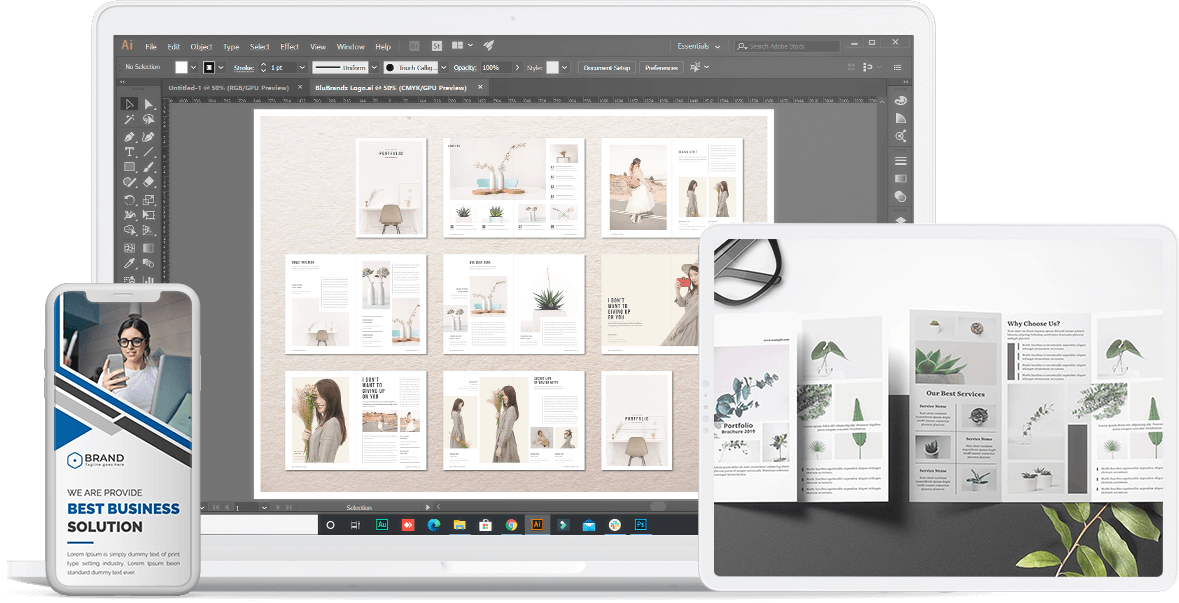
Task: Choose the Eyedropper tool
Action: pos(129,263)
